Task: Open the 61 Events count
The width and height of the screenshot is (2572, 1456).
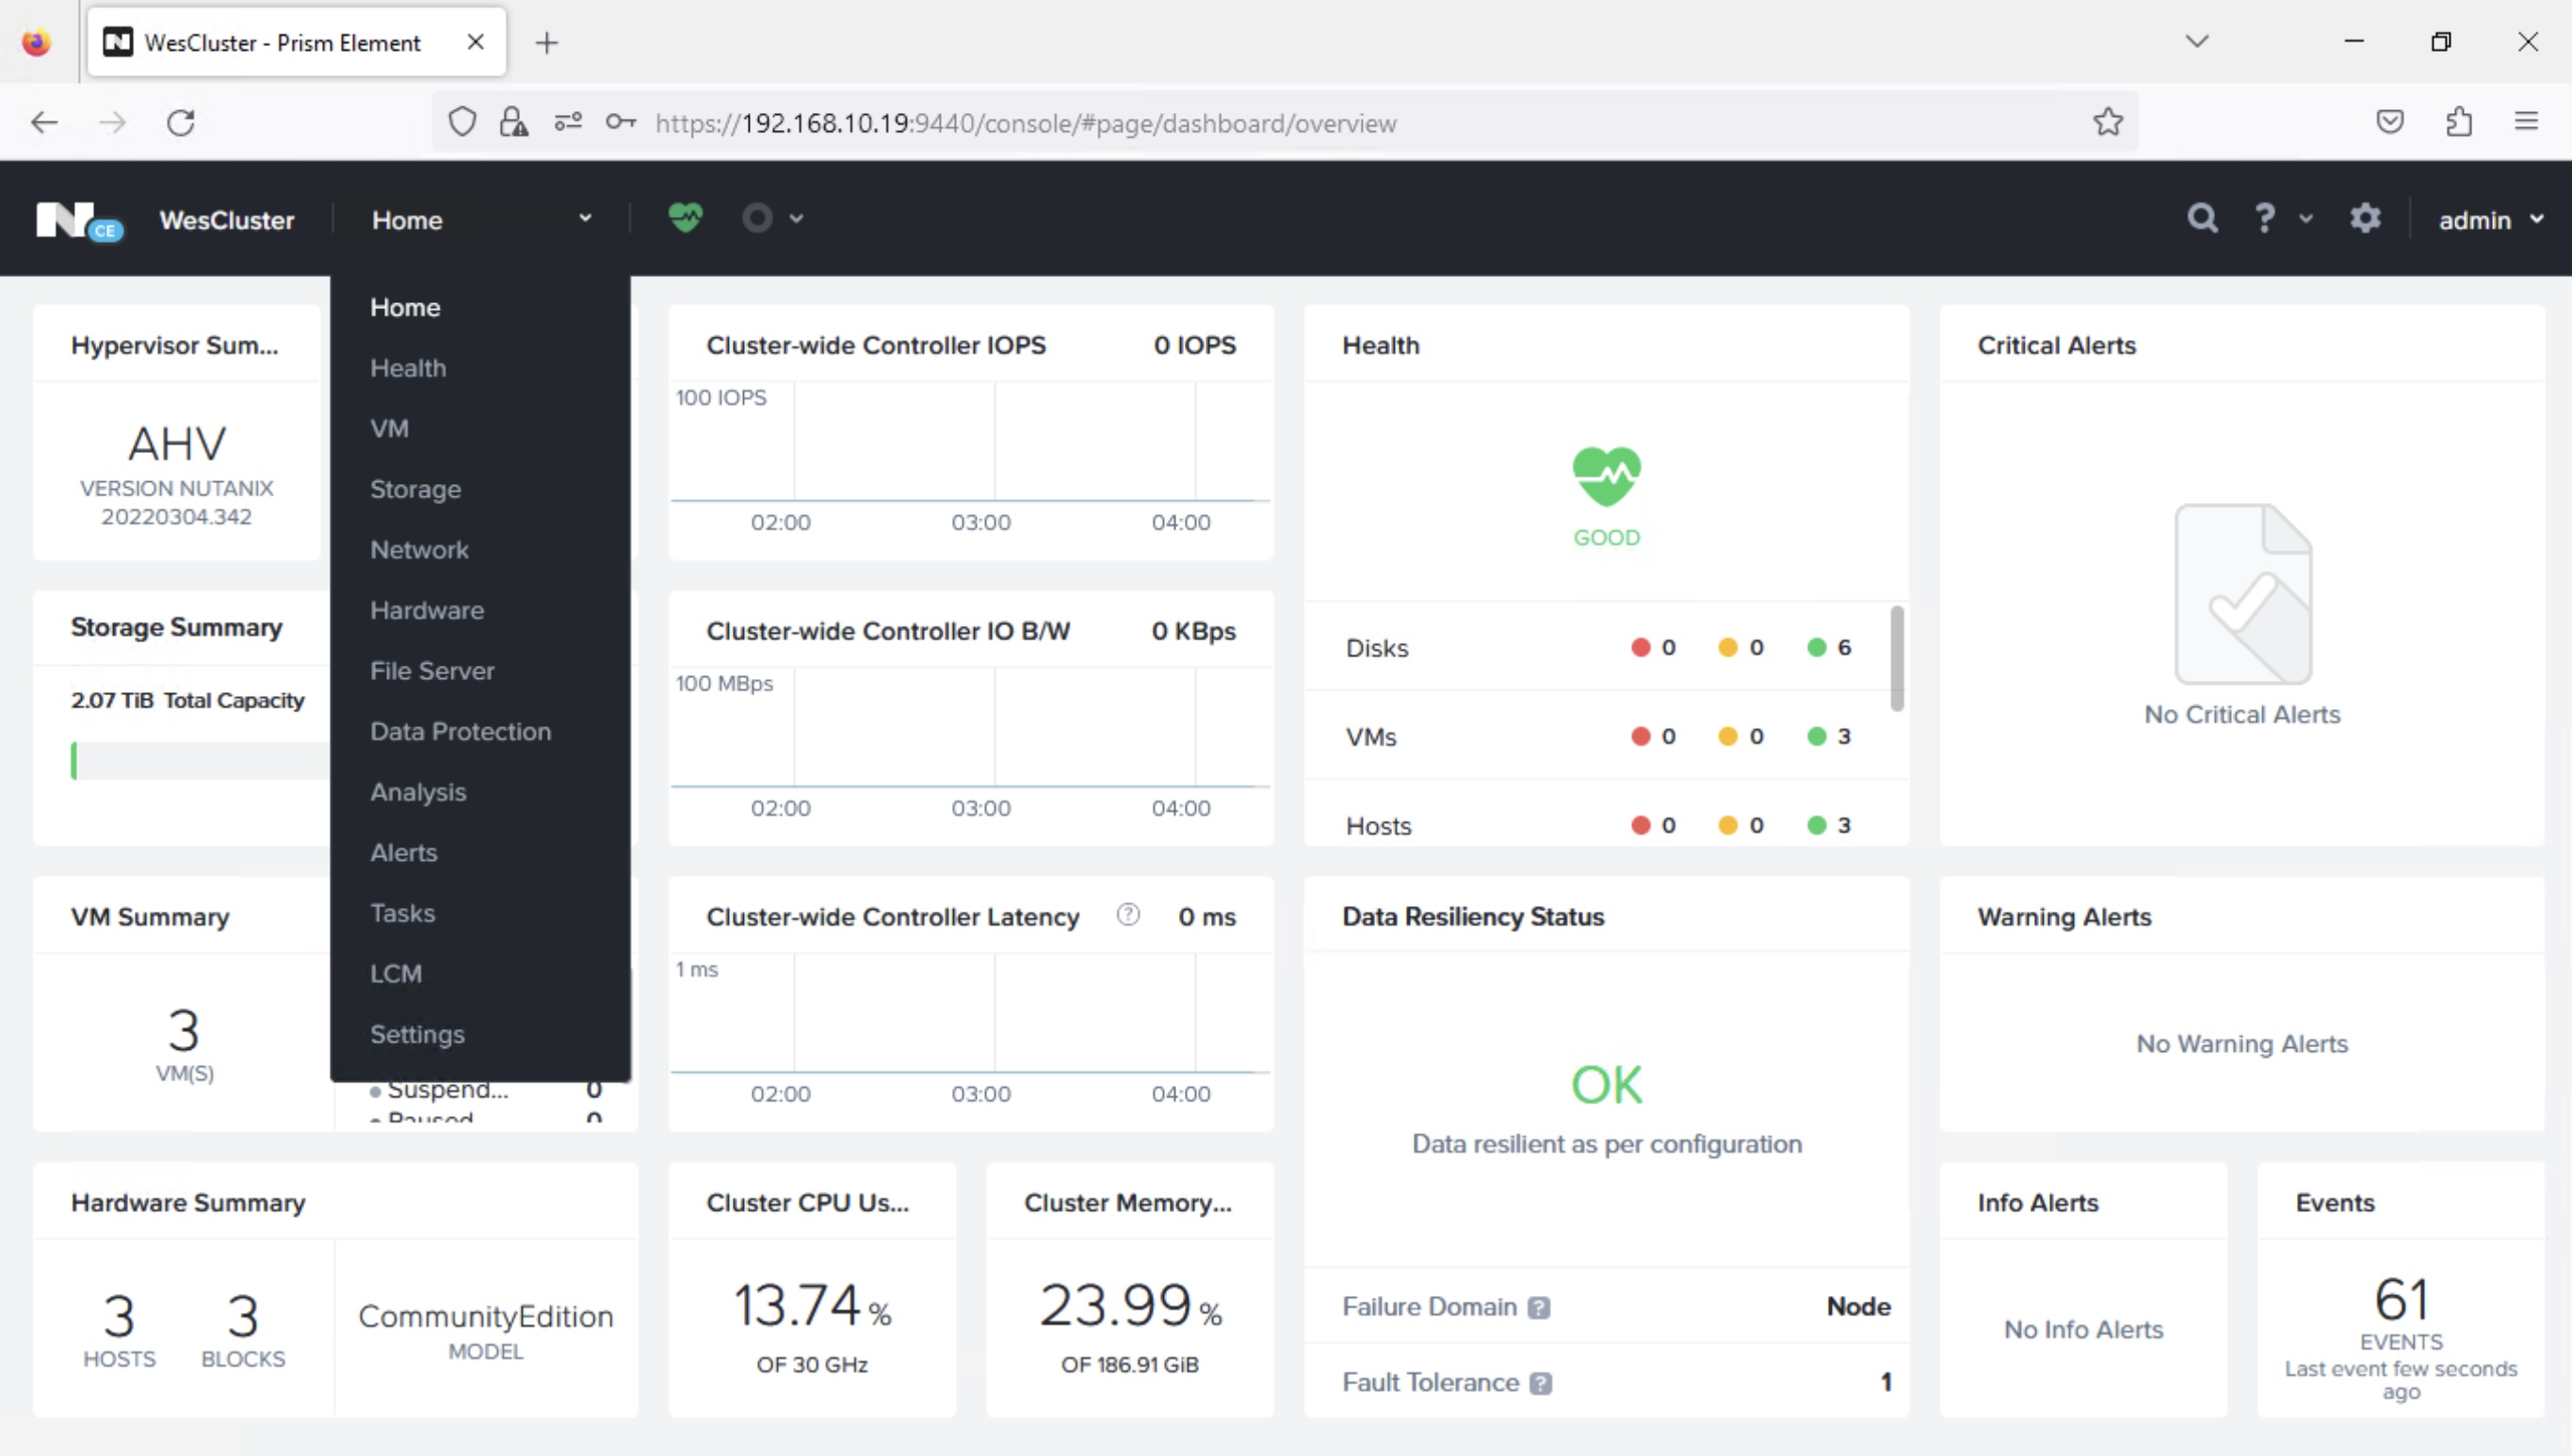Action: tap(2400, 1300)
